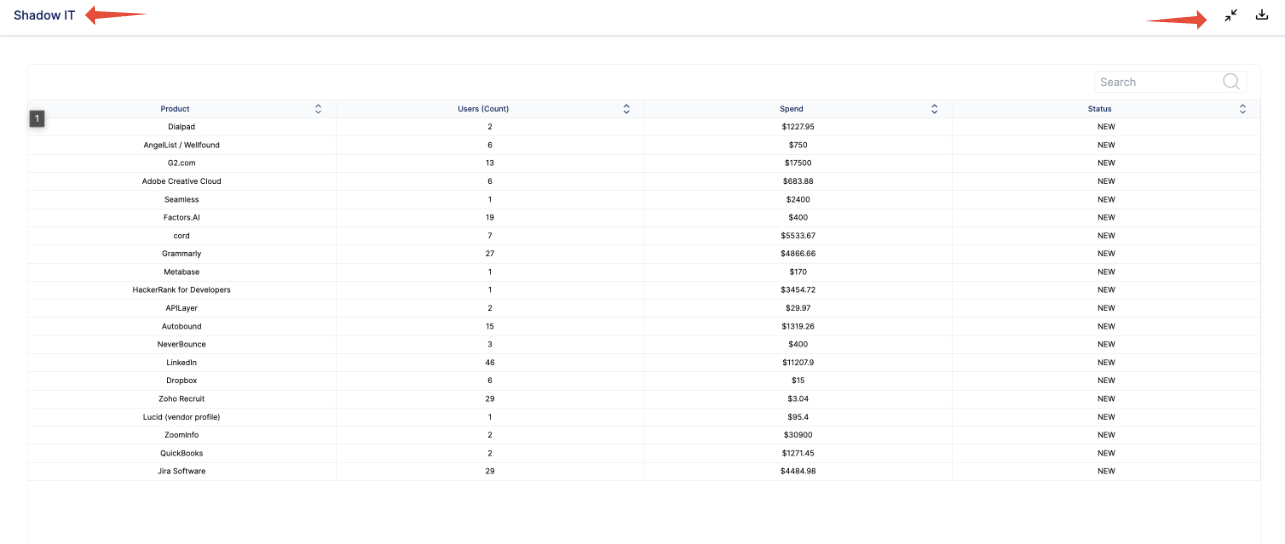Click the $17500 spend value

click(x=798, y=163)
